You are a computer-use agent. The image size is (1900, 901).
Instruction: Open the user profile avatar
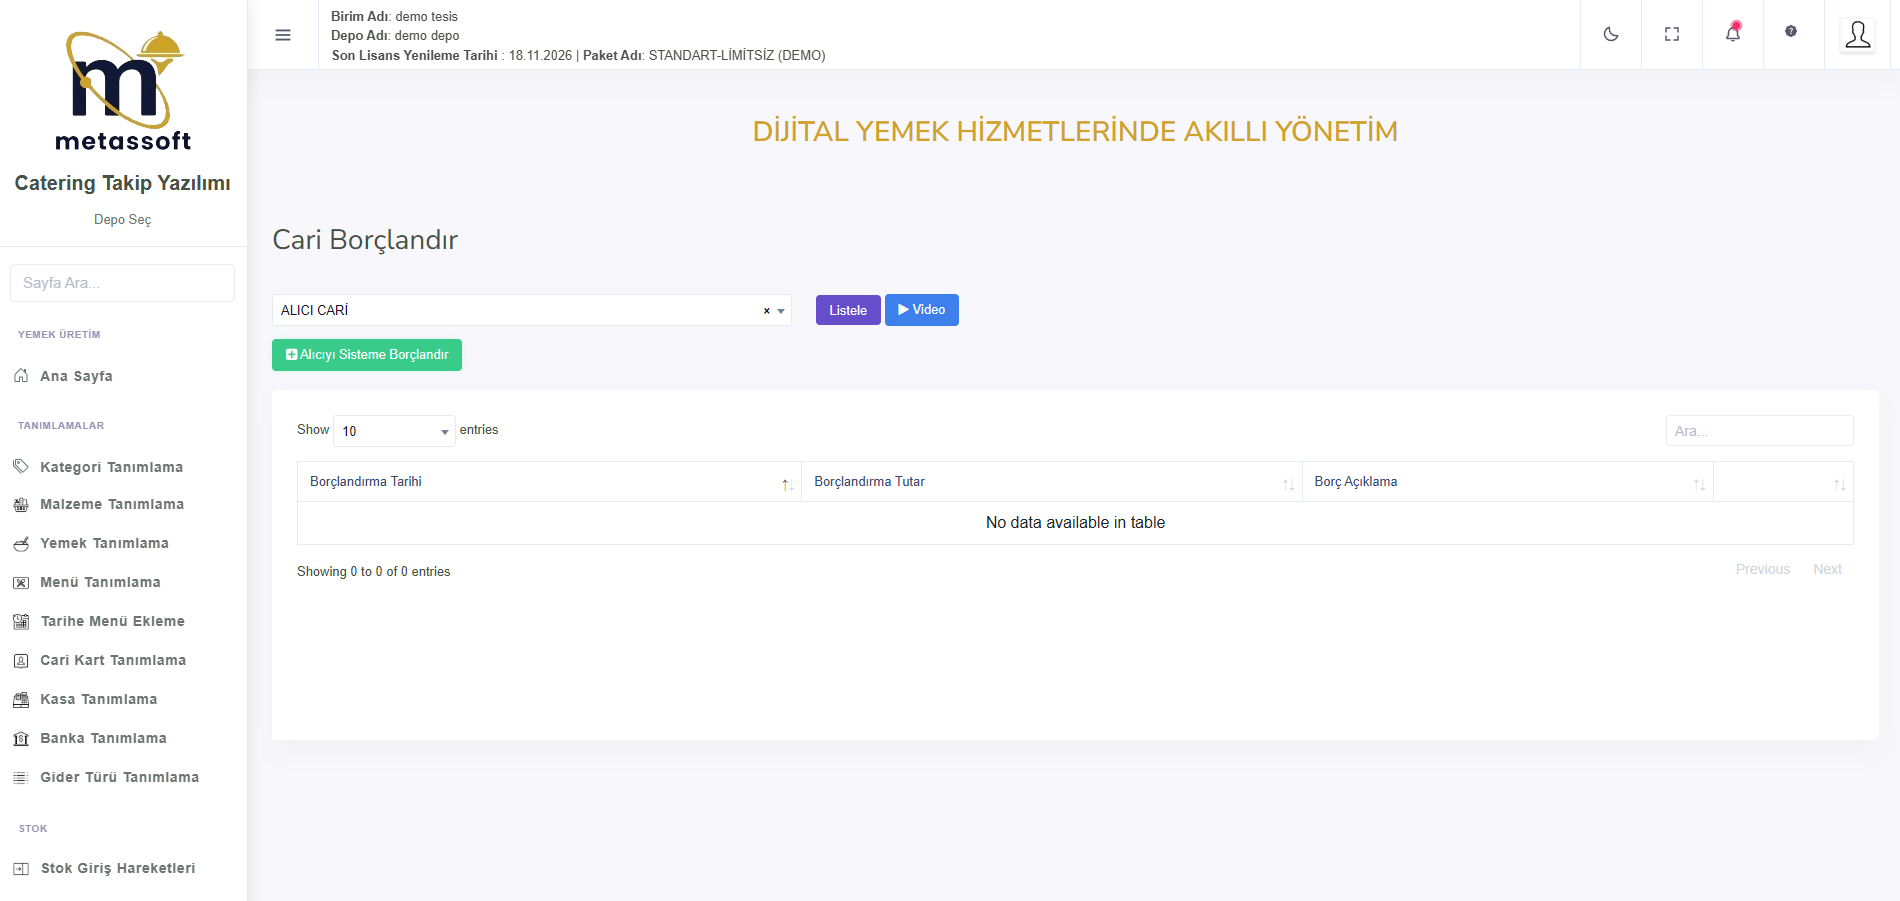point(1857,35)
